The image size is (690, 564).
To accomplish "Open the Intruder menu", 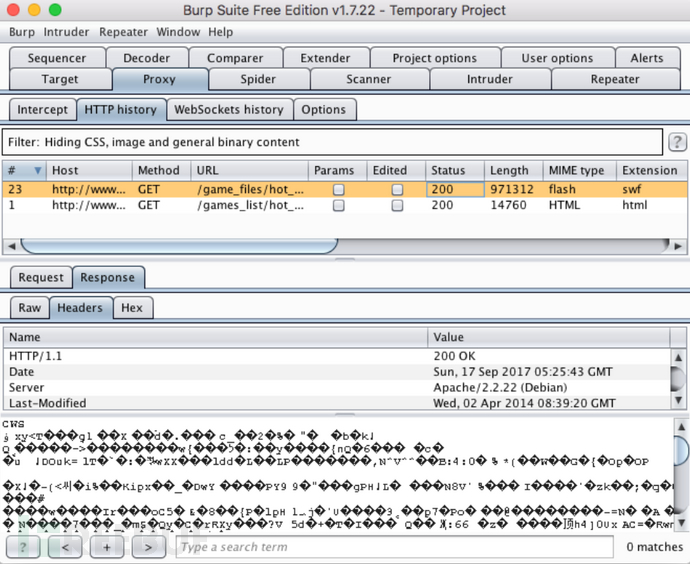I will click(66, 32).
